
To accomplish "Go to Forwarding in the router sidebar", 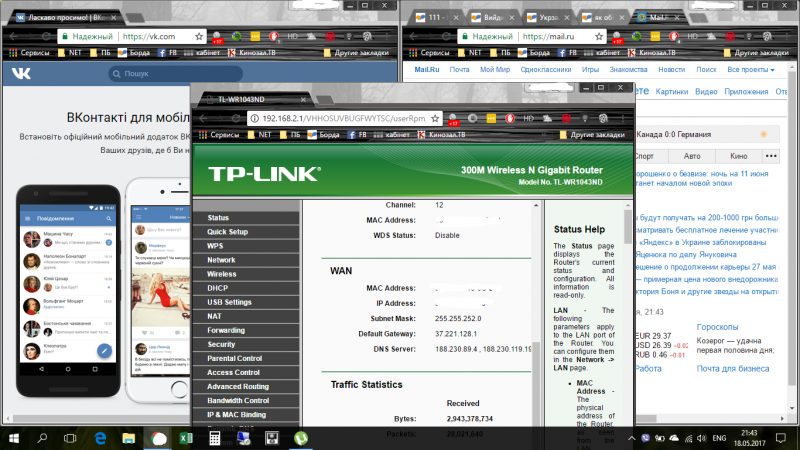I will [226, 330].
